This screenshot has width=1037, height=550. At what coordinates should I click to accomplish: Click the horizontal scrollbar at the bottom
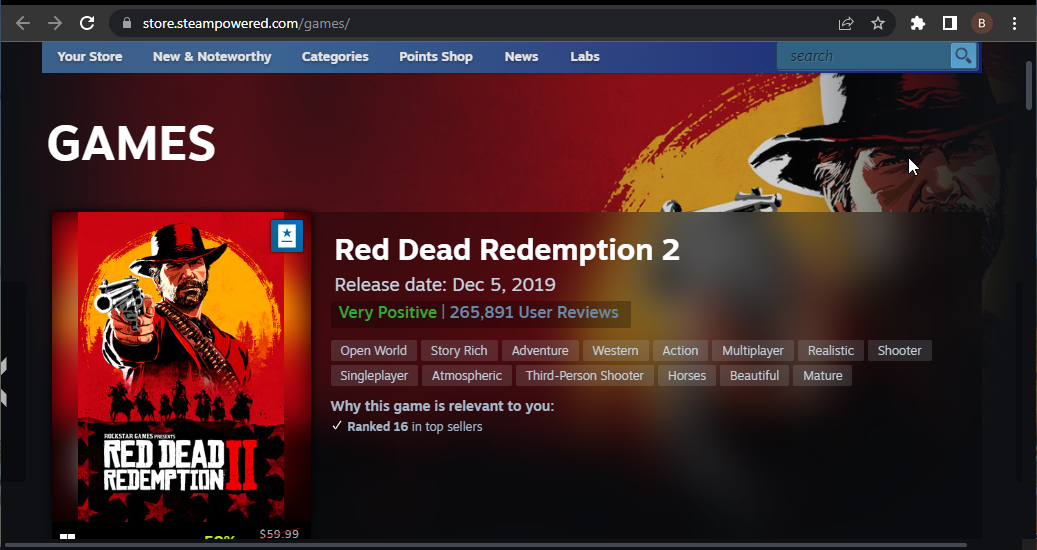click(485, 546)
